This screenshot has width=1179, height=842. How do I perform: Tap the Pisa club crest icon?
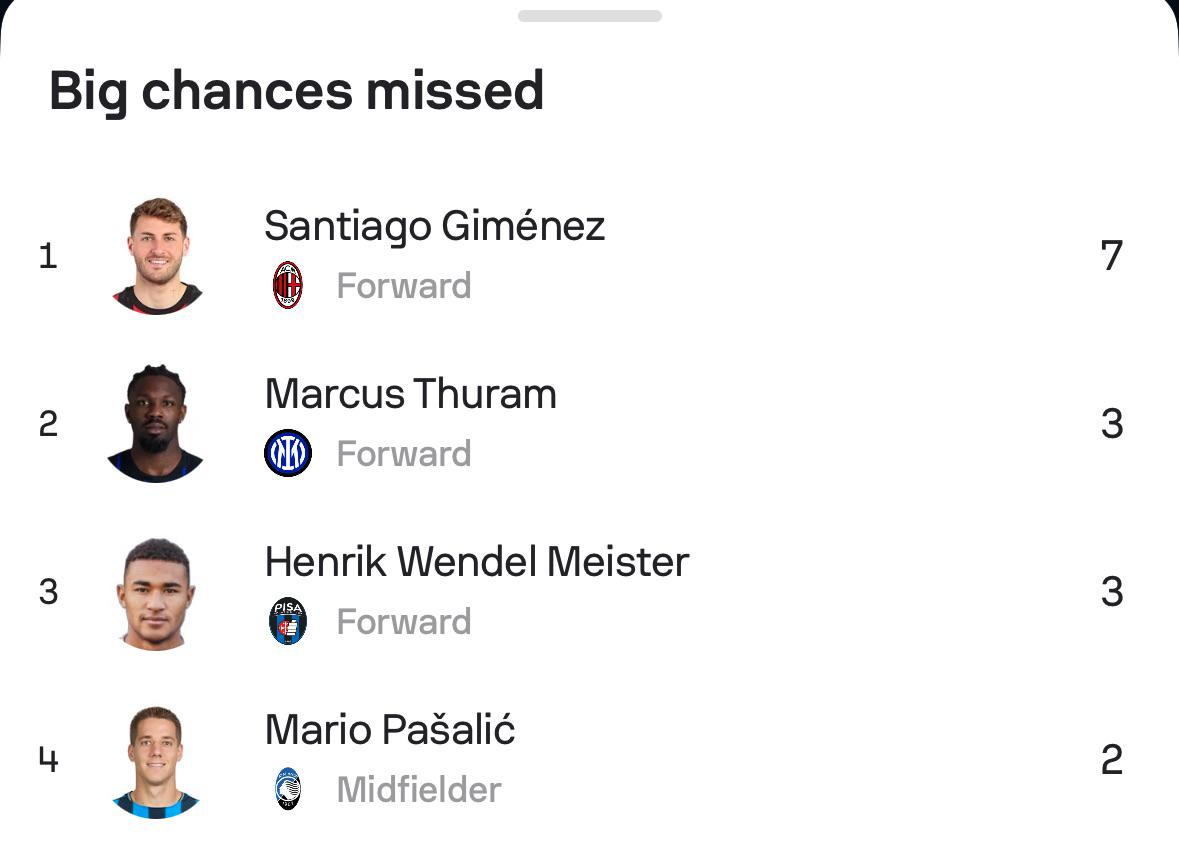288,622
